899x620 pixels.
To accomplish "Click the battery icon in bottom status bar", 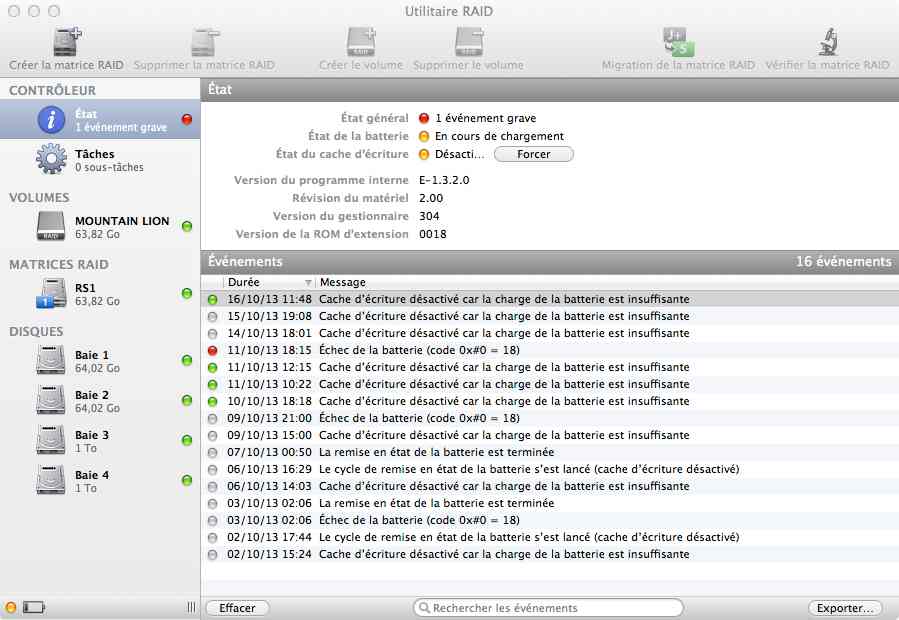I will pyautogui.click(x=34, y=607).
